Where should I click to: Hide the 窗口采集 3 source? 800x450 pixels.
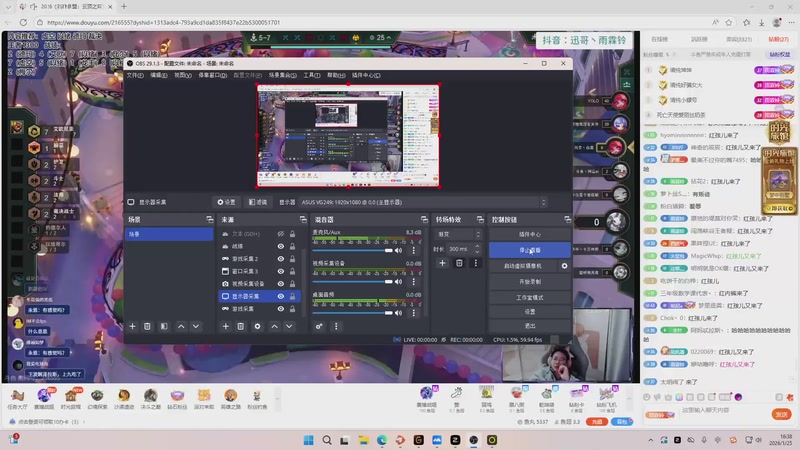point(281,271)
